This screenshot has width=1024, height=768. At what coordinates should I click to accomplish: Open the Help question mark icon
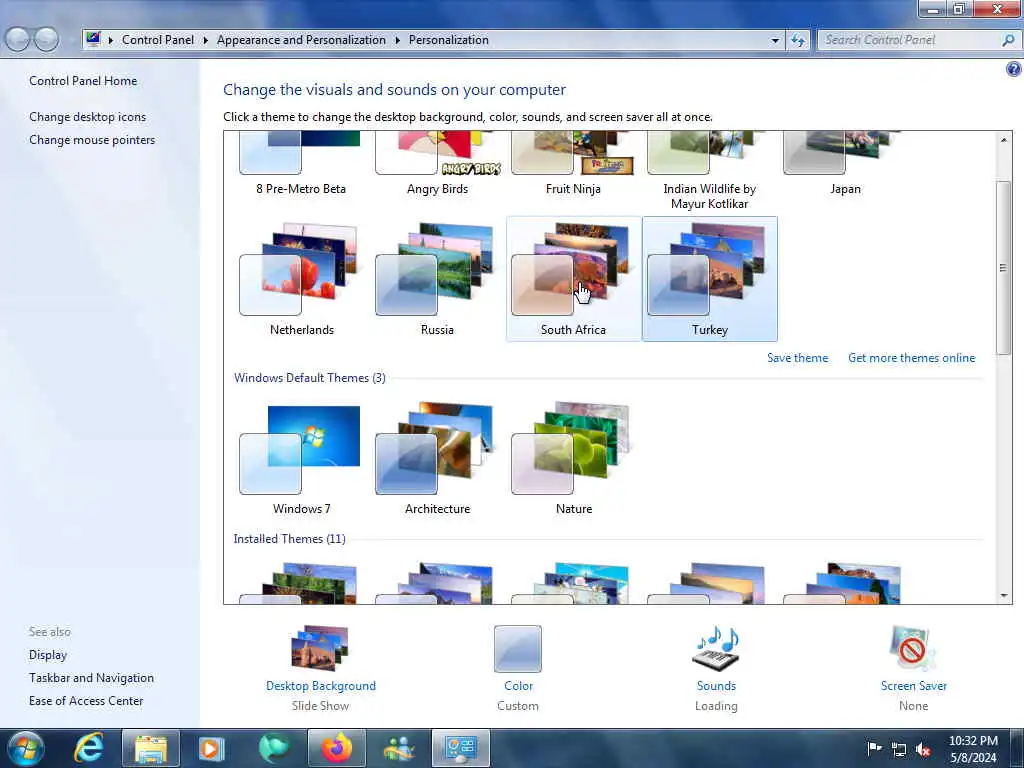coord(1014,68)
